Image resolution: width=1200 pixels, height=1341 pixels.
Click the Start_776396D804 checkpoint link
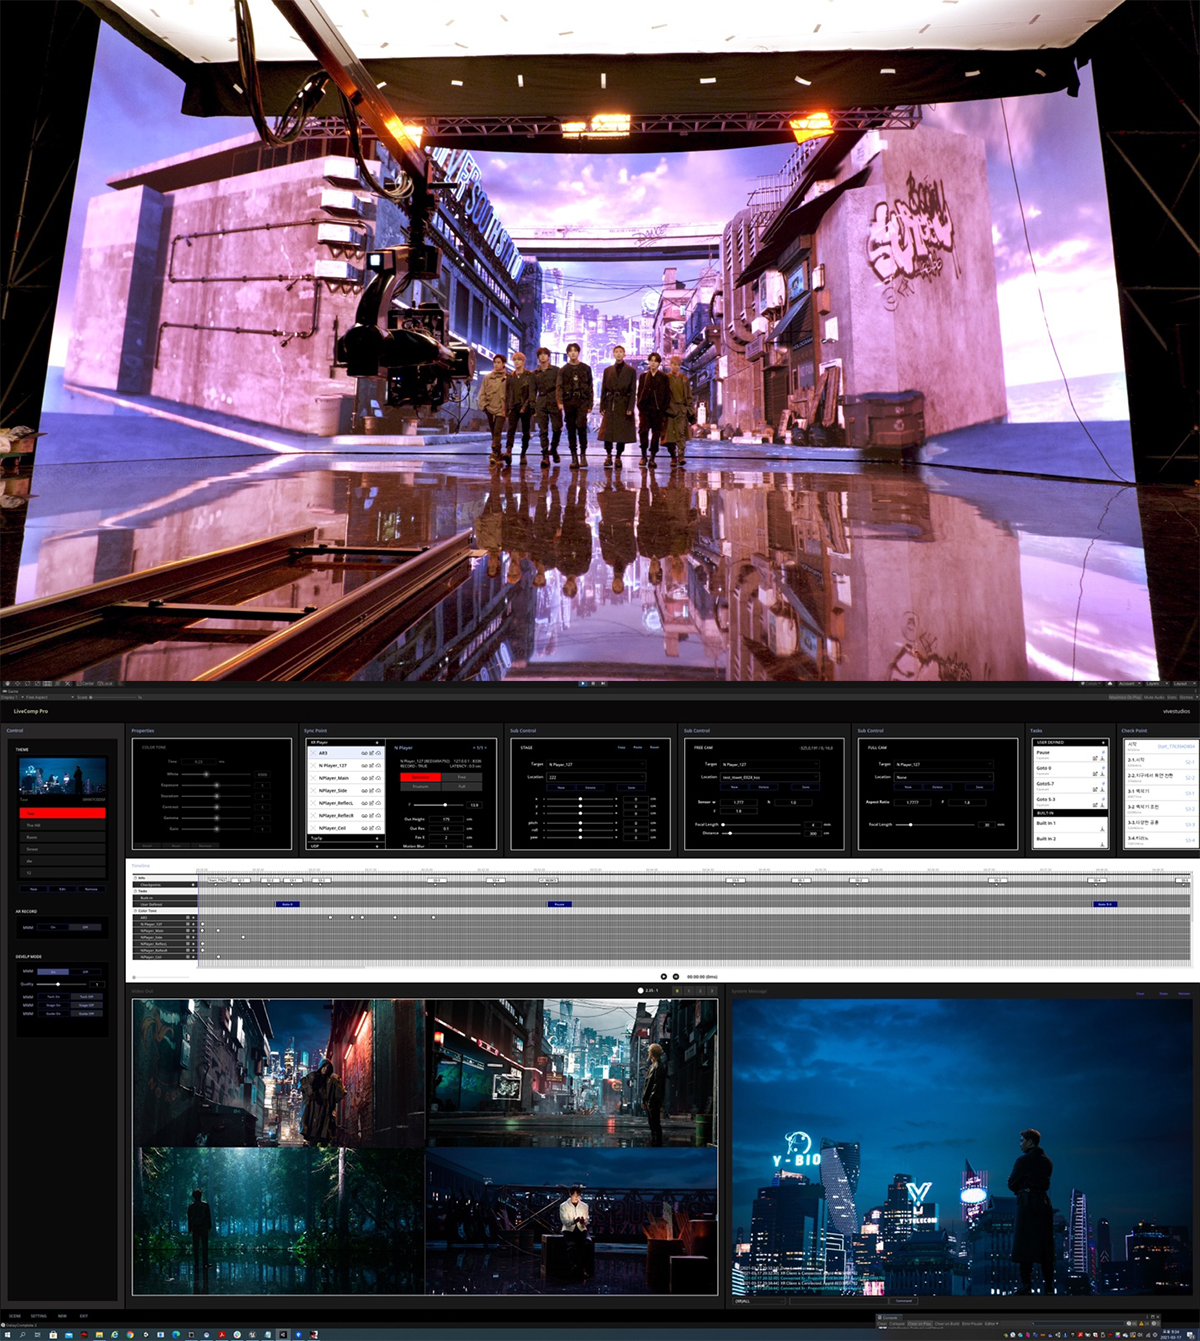[x=1176, y=746]
